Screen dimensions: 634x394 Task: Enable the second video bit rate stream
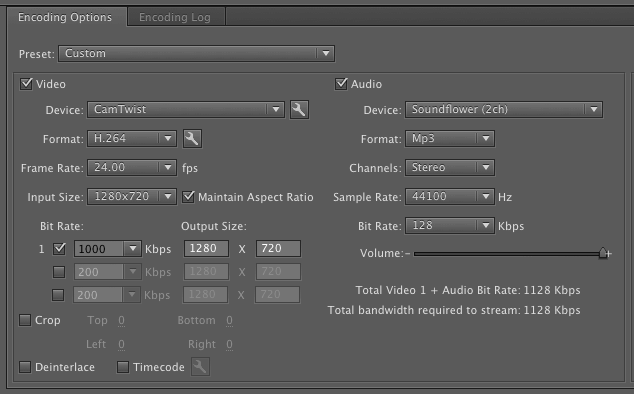click(59, 272)
